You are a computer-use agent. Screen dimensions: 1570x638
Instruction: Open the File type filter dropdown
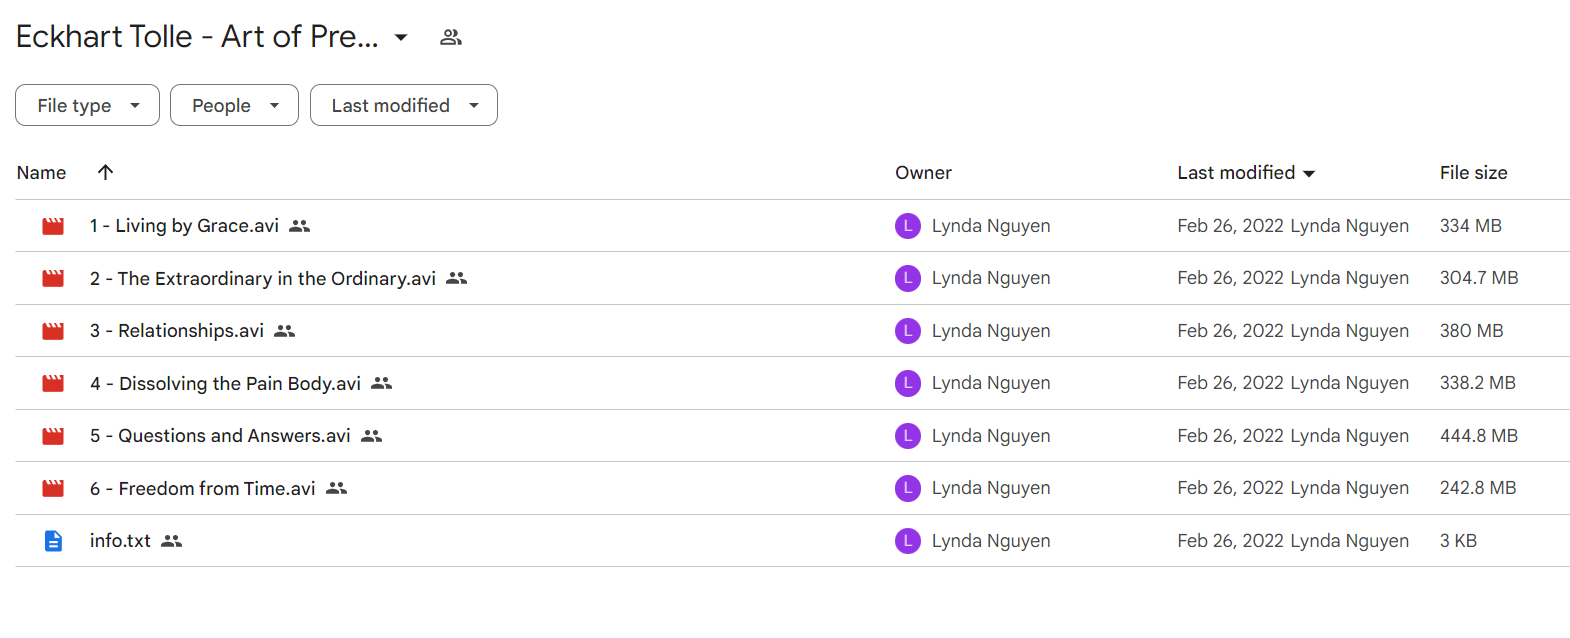coord(87,105)
